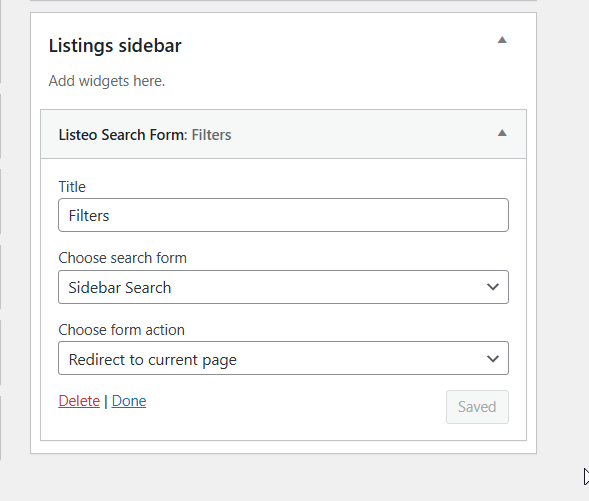Click the Saved button

click(477, 407)
